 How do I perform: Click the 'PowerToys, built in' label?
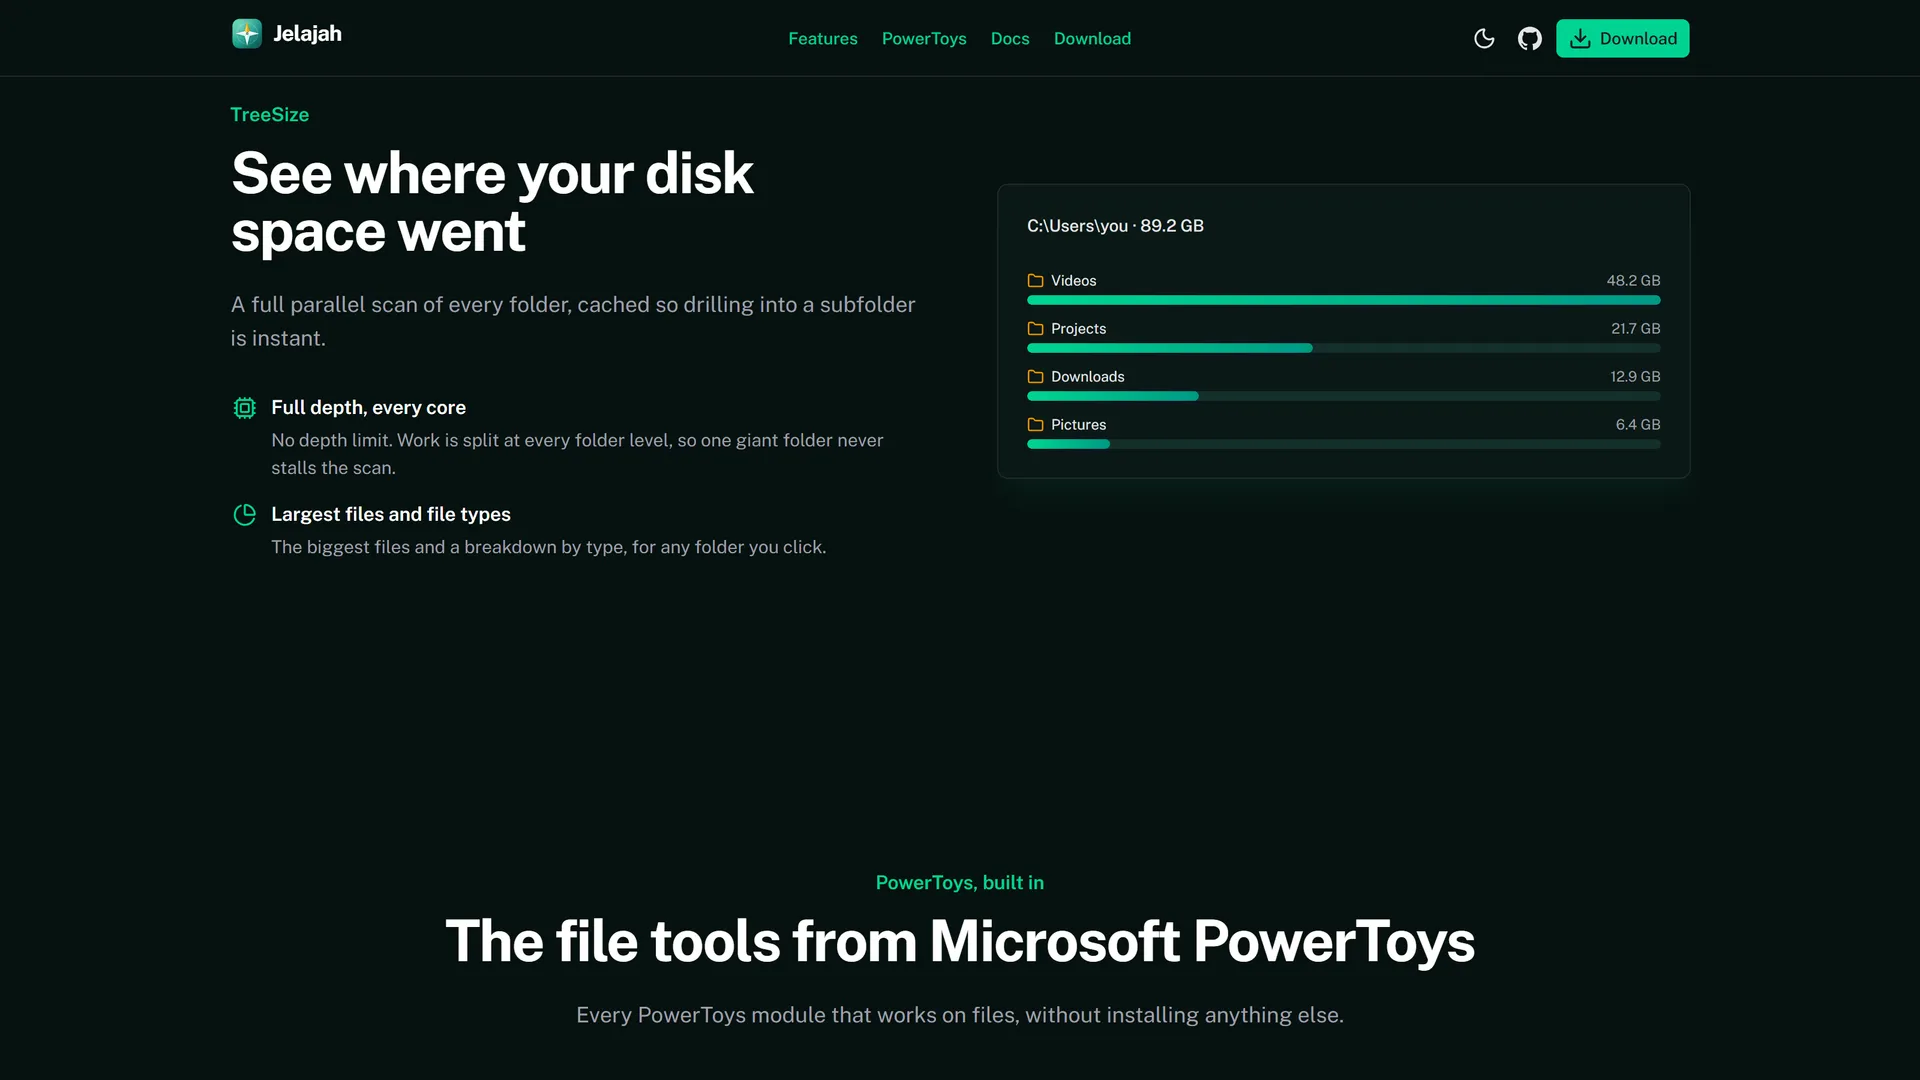[960, 883]
